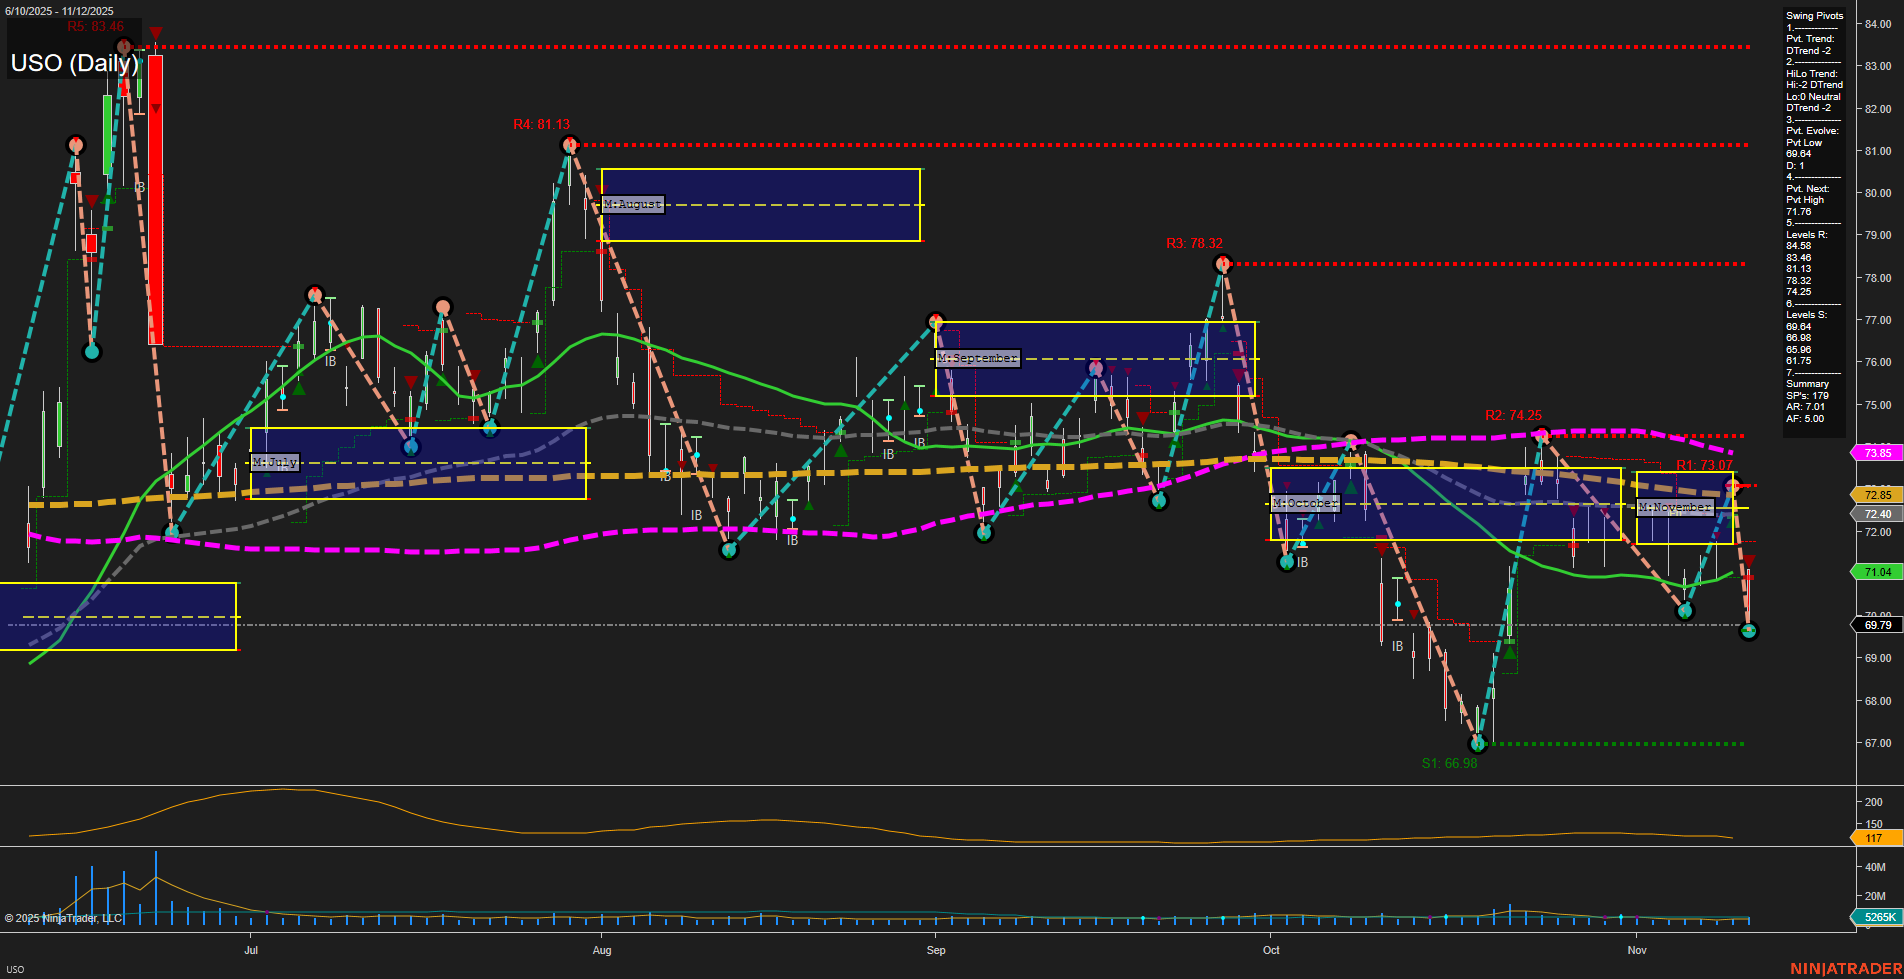1904x979 pixels.
Task: Click the M:August label on the August range box
Action: tap(630, 204)
